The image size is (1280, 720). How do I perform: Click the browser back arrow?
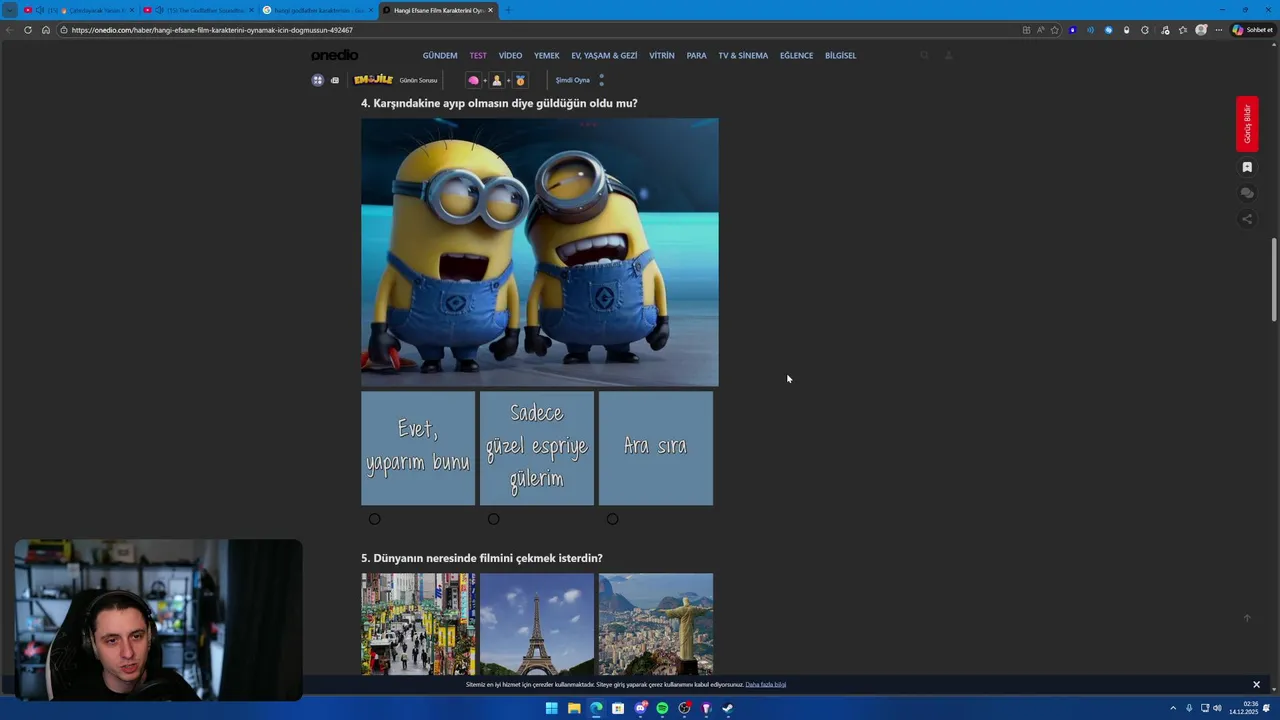10,30
